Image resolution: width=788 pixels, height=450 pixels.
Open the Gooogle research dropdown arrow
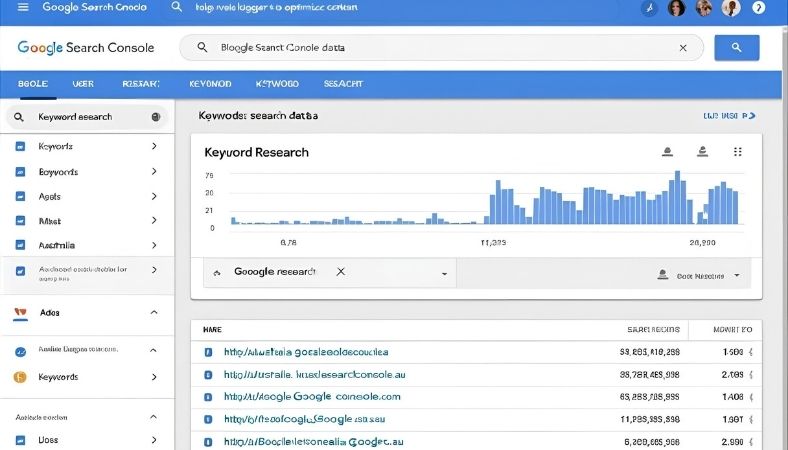444,274
